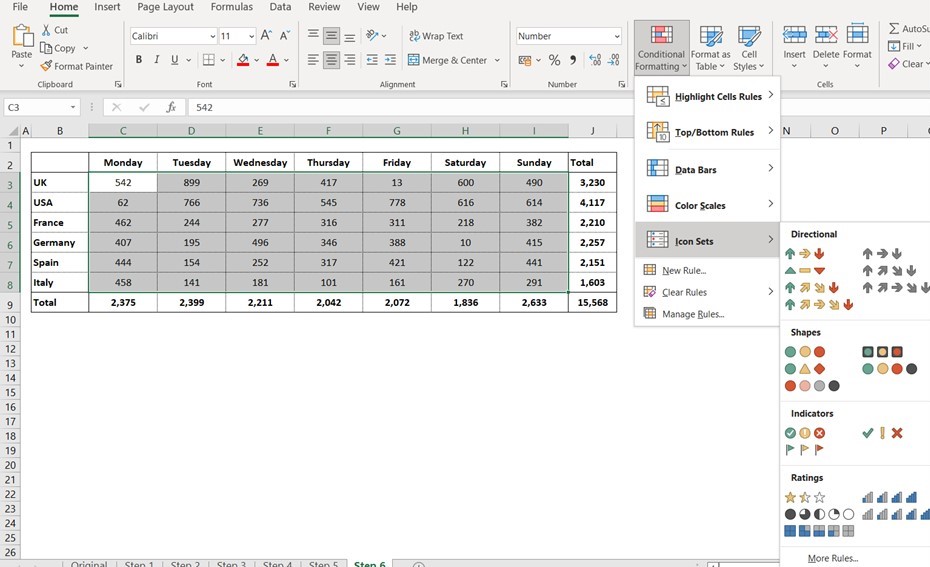This screenshot has height=567, width=930.
Task: Select three-arrow colored directional icon set
Action: pyautogui.click(x=804, y=254)
